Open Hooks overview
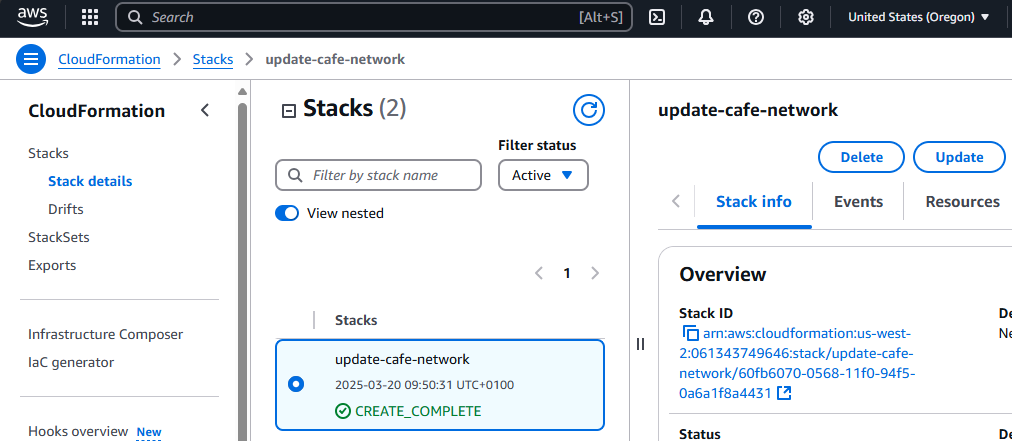 78,431
